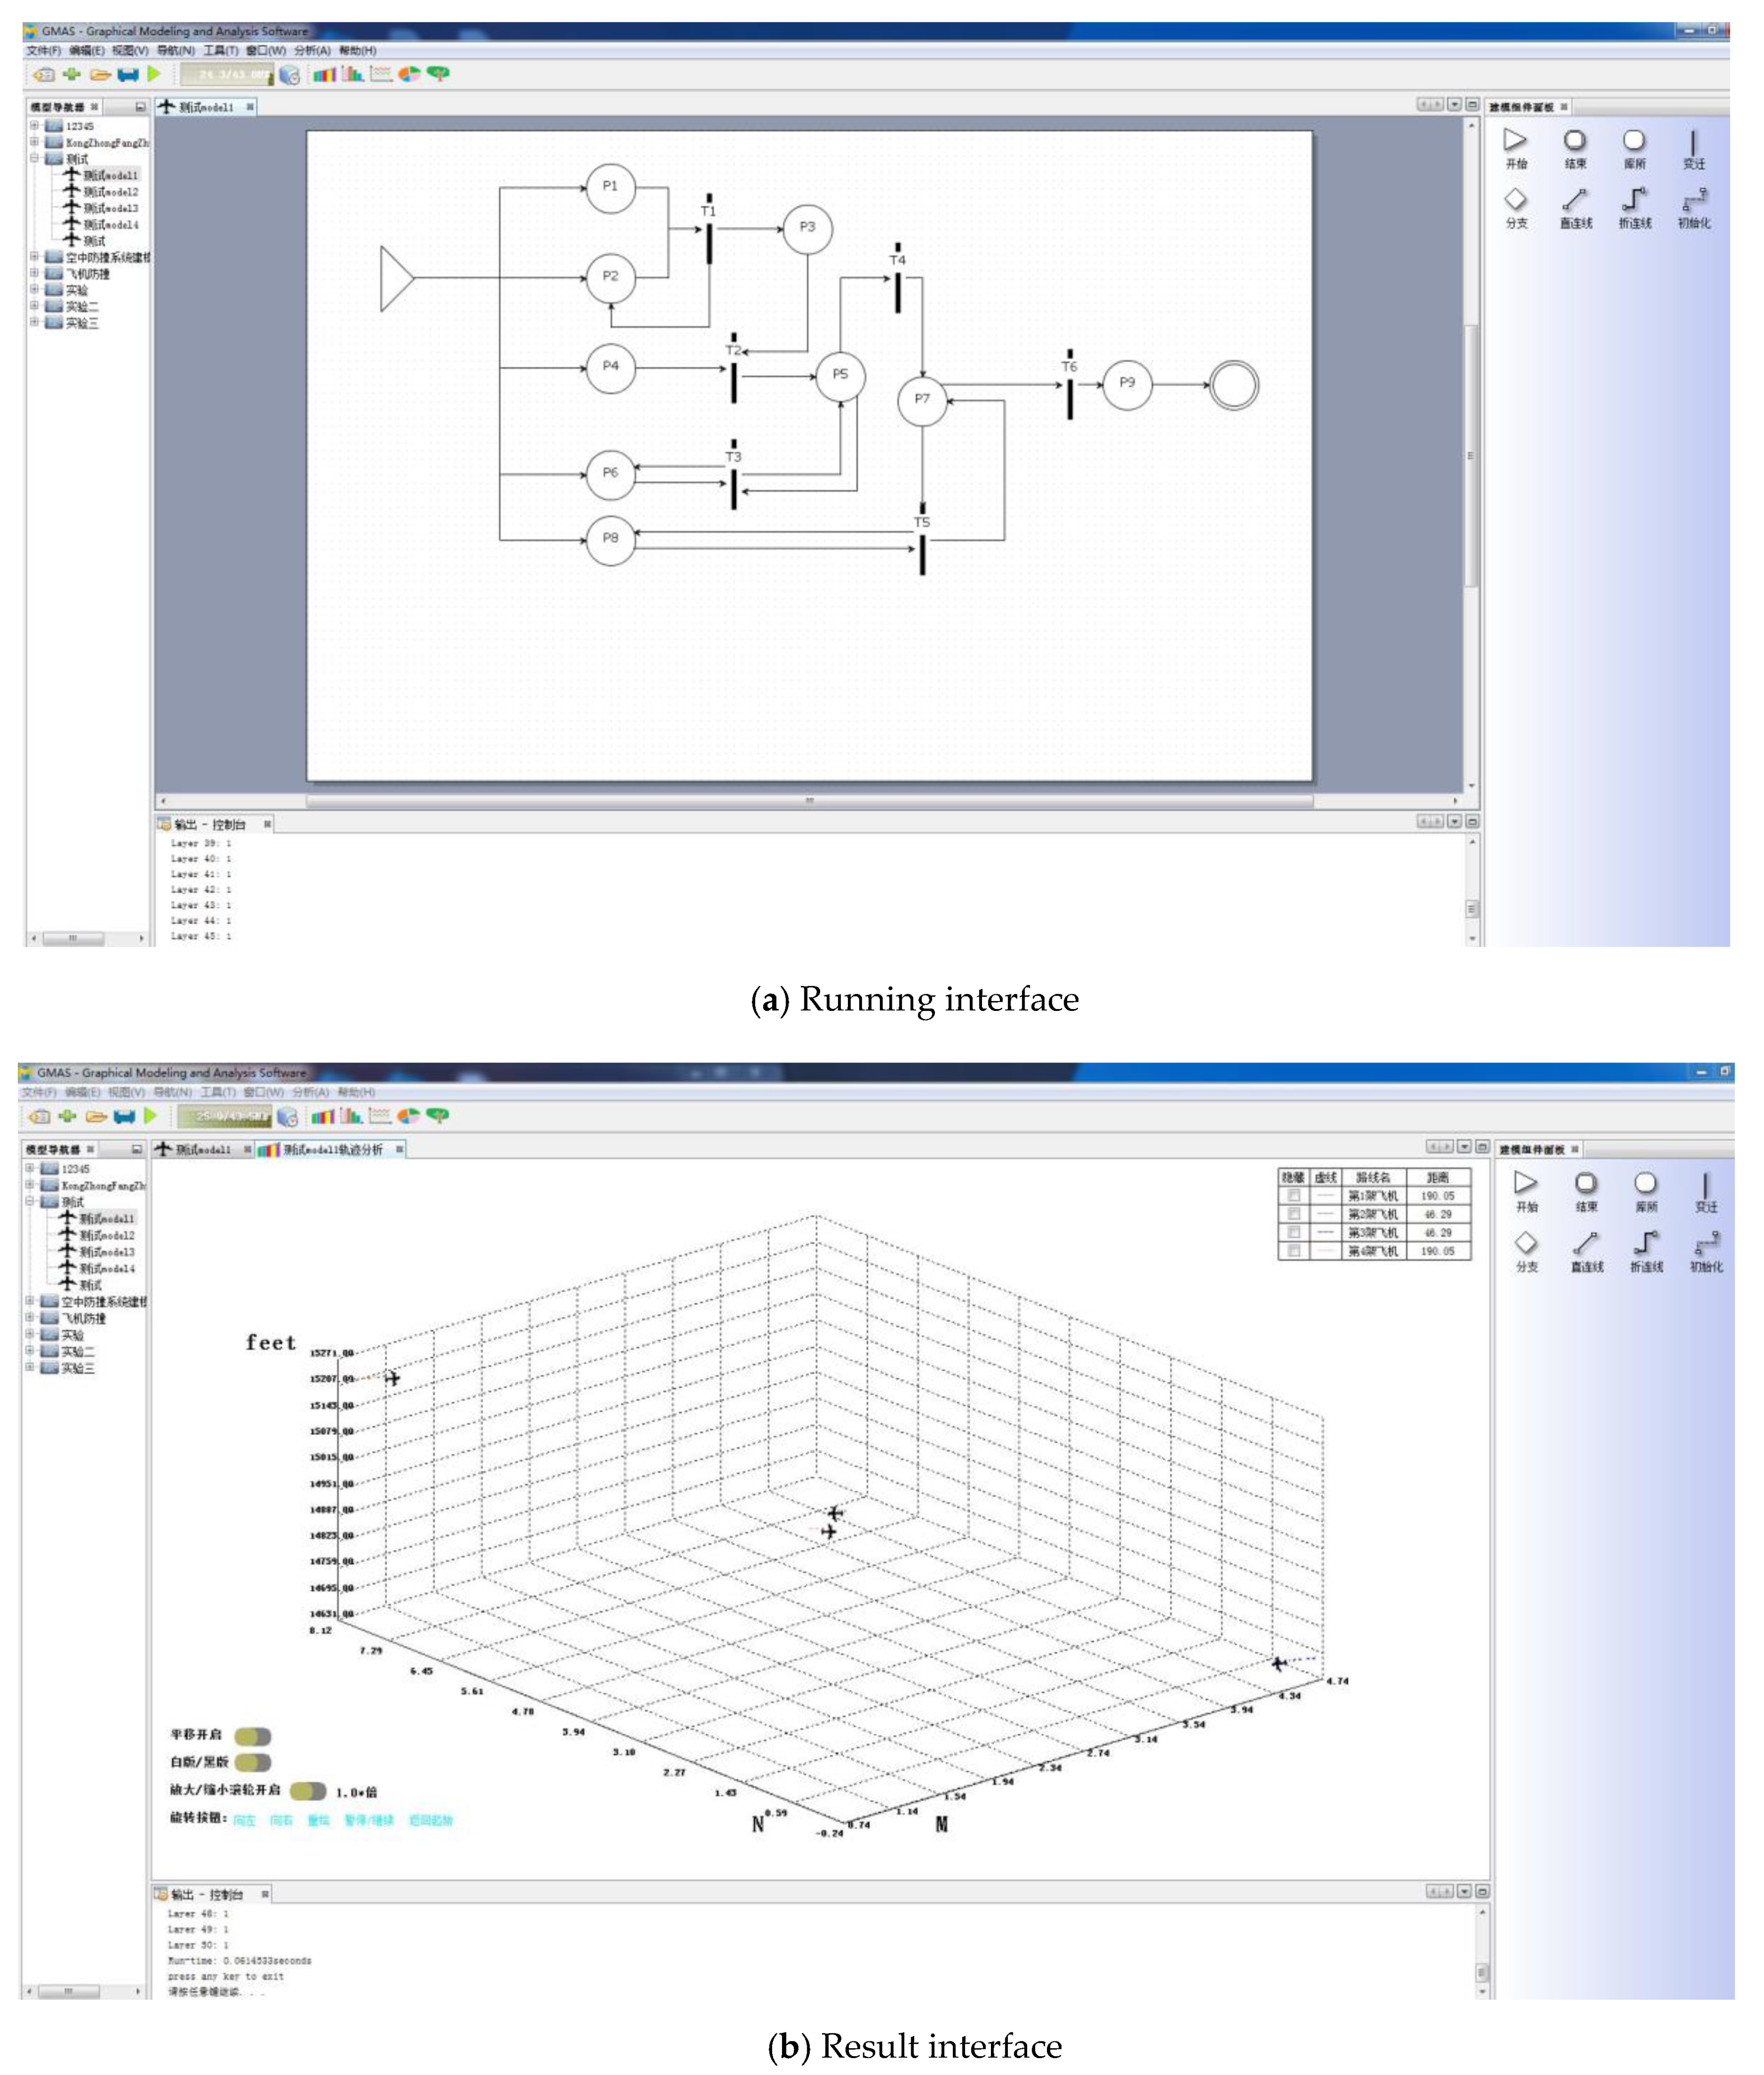This screenshot has width=1764, height=2075.
Task: Toggle the 平移开启 pan switch
Action: [253, 1737]
